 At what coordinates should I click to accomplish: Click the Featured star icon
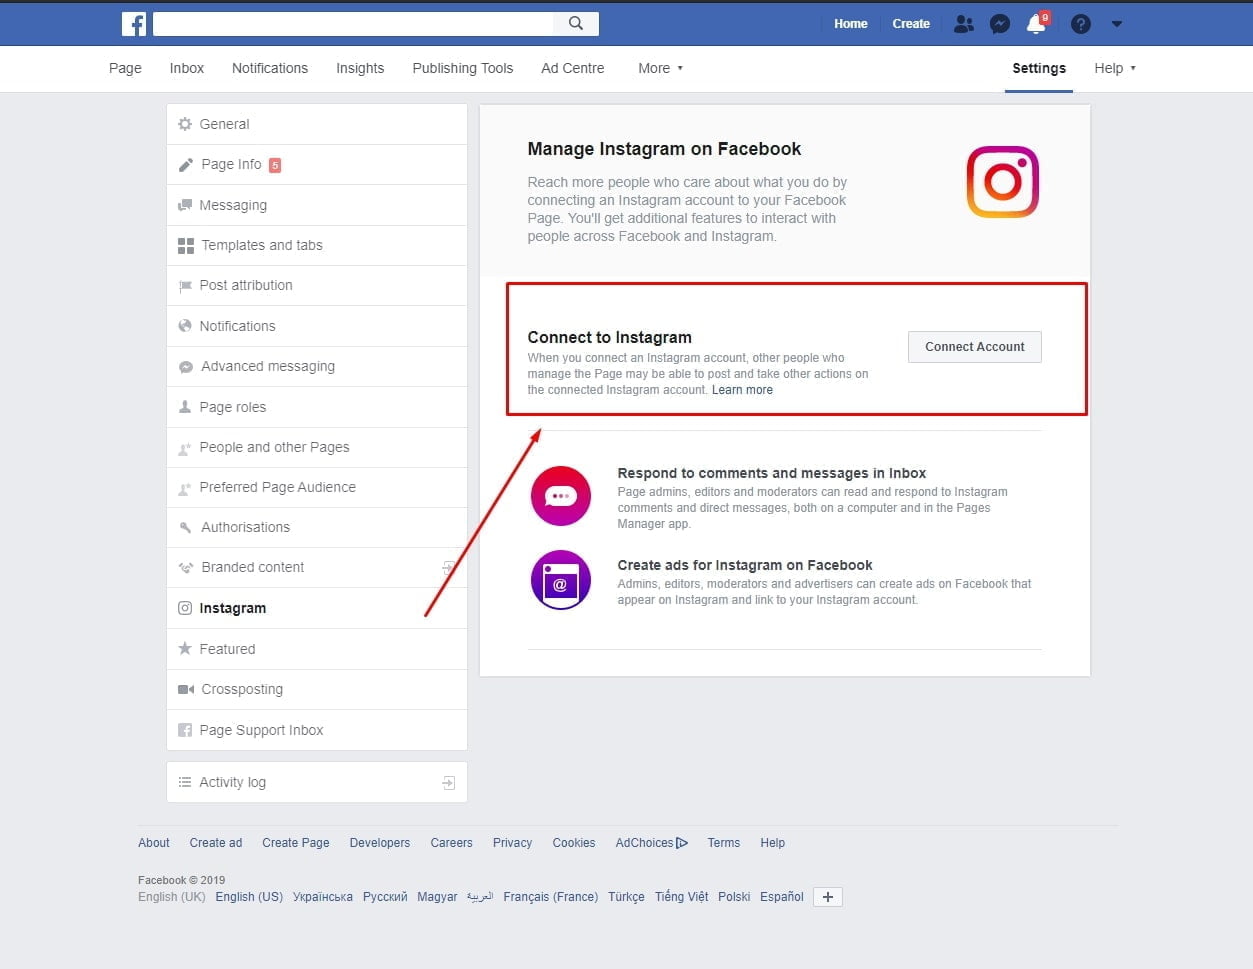pyautogui.click(x=185, y=649)
